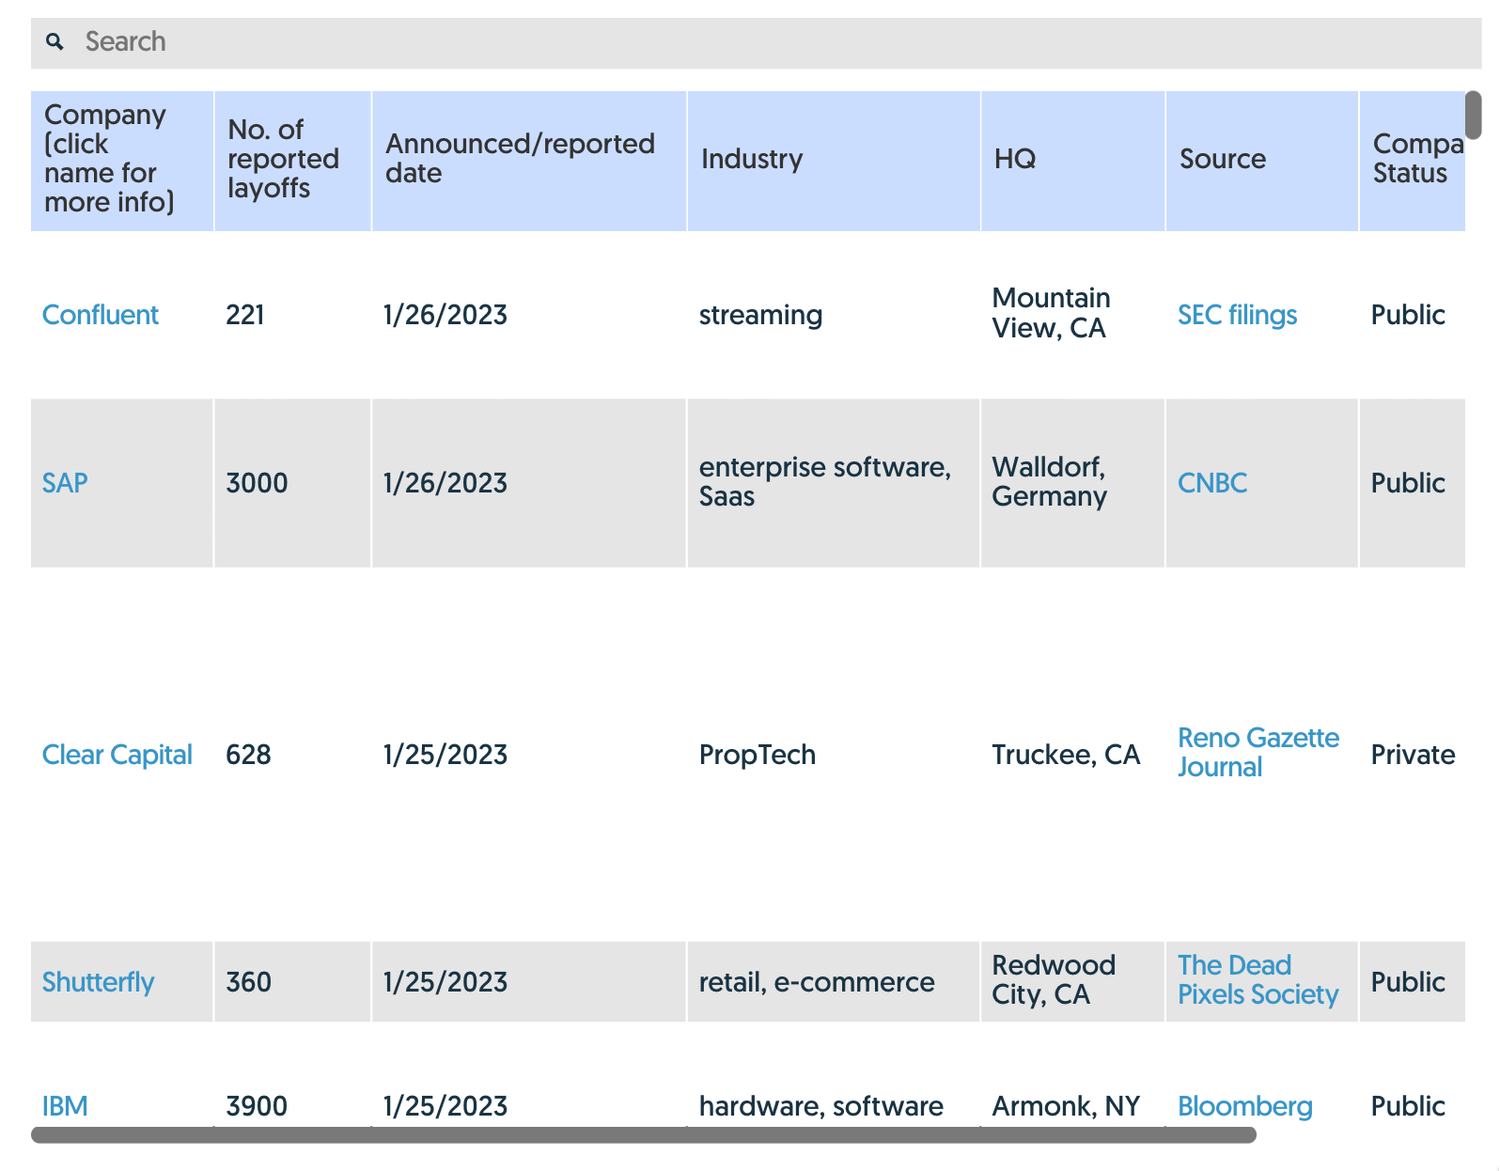Open the Shutterfly company link

click(x=98, y=982)
